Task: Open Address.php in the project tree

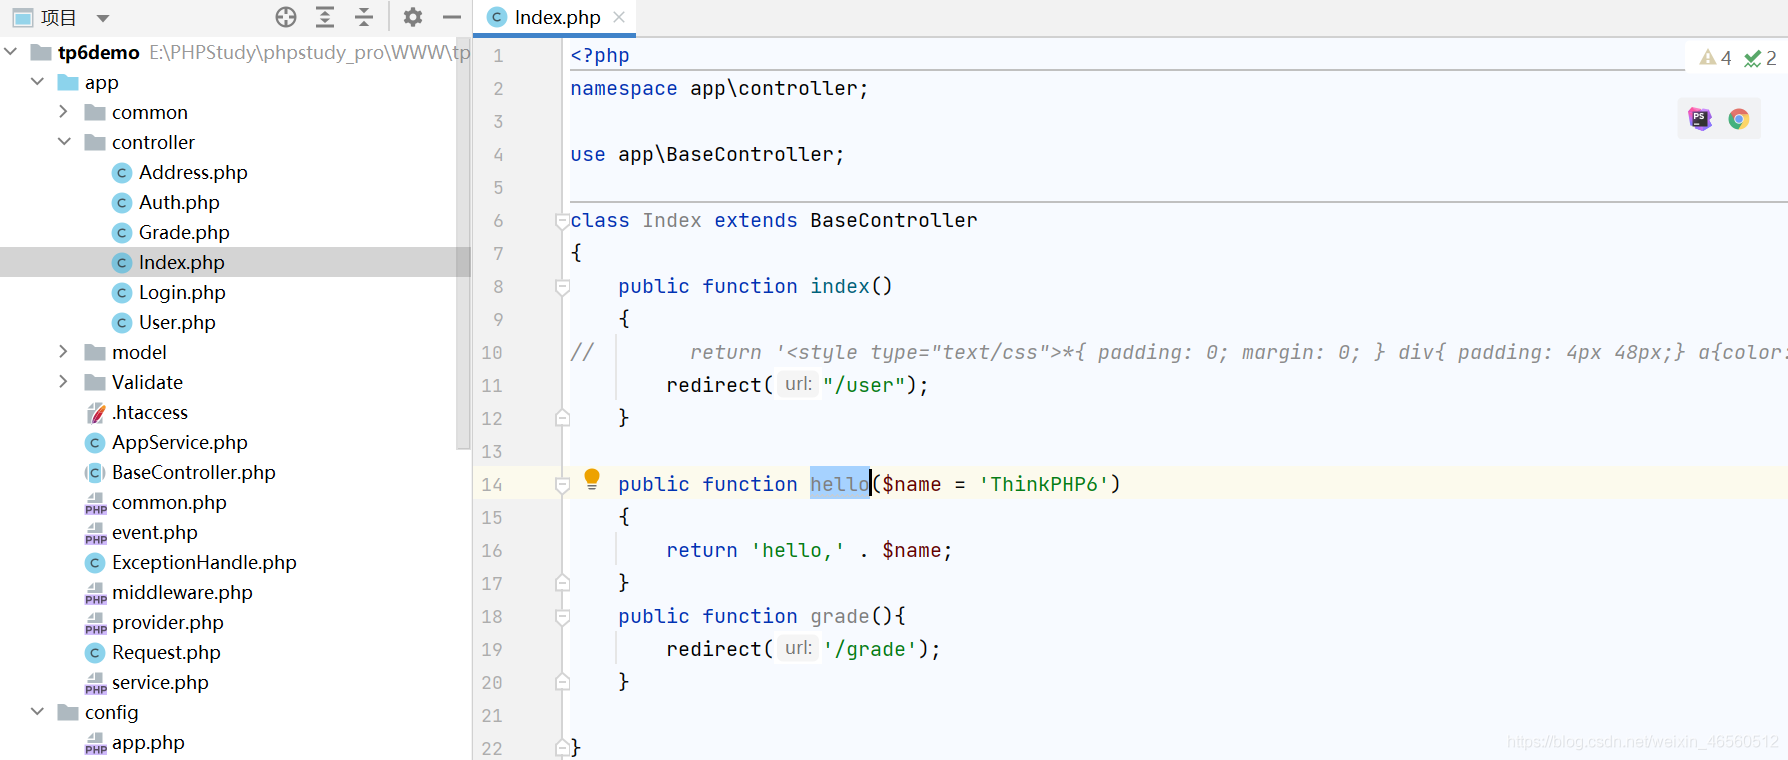Action: pos(193,172)
